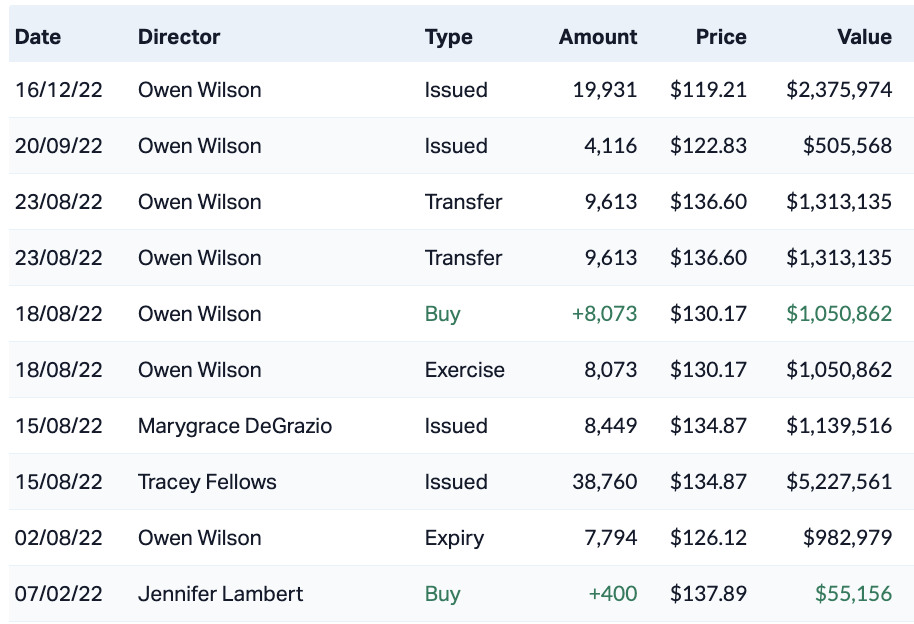Sort by the Amount column header
Screen dimensions: 914x624
[x=597, y=37]
